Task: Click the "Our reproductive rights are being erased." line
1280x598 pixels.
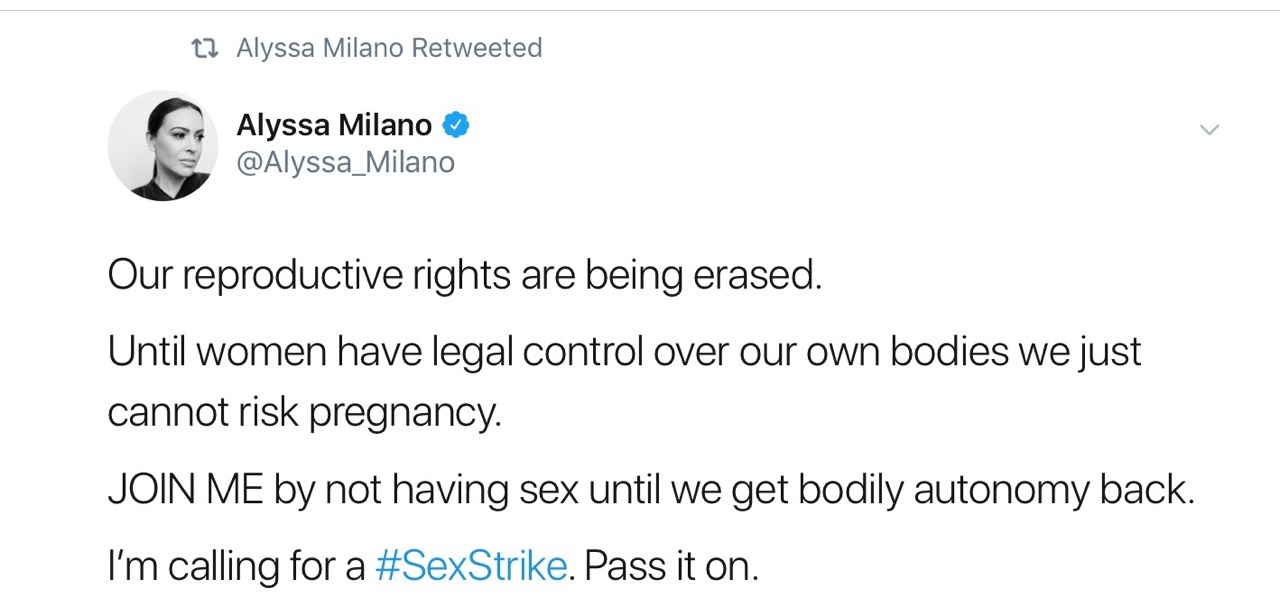Action: pos(464,274)
